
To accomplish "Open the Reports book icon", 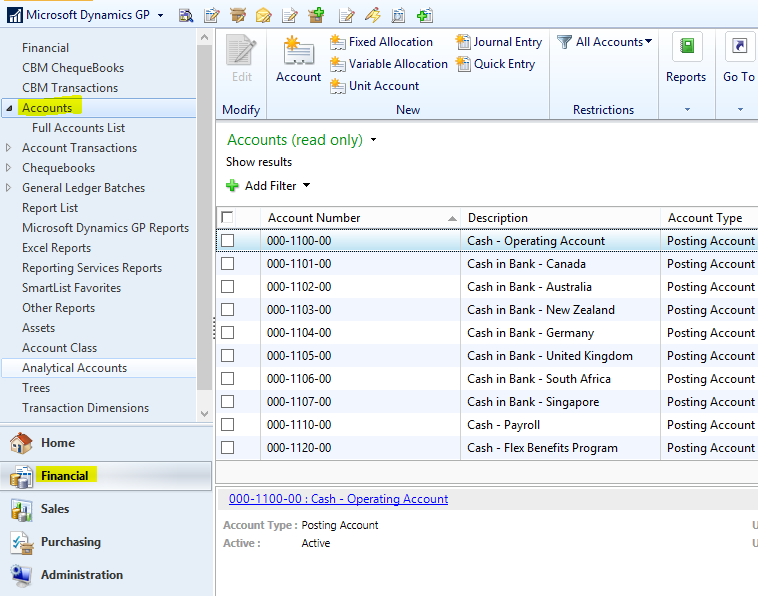I will pyautogui.click(x=687, y=46).
